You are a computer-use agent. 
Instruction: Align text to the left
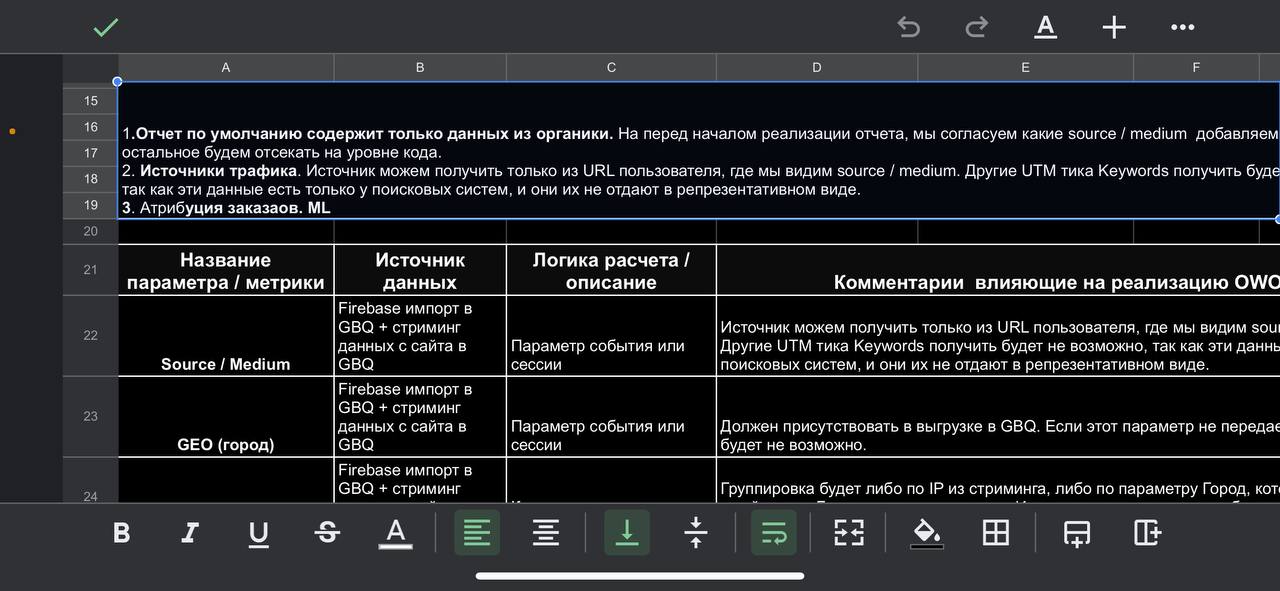(x=477, y=533)
